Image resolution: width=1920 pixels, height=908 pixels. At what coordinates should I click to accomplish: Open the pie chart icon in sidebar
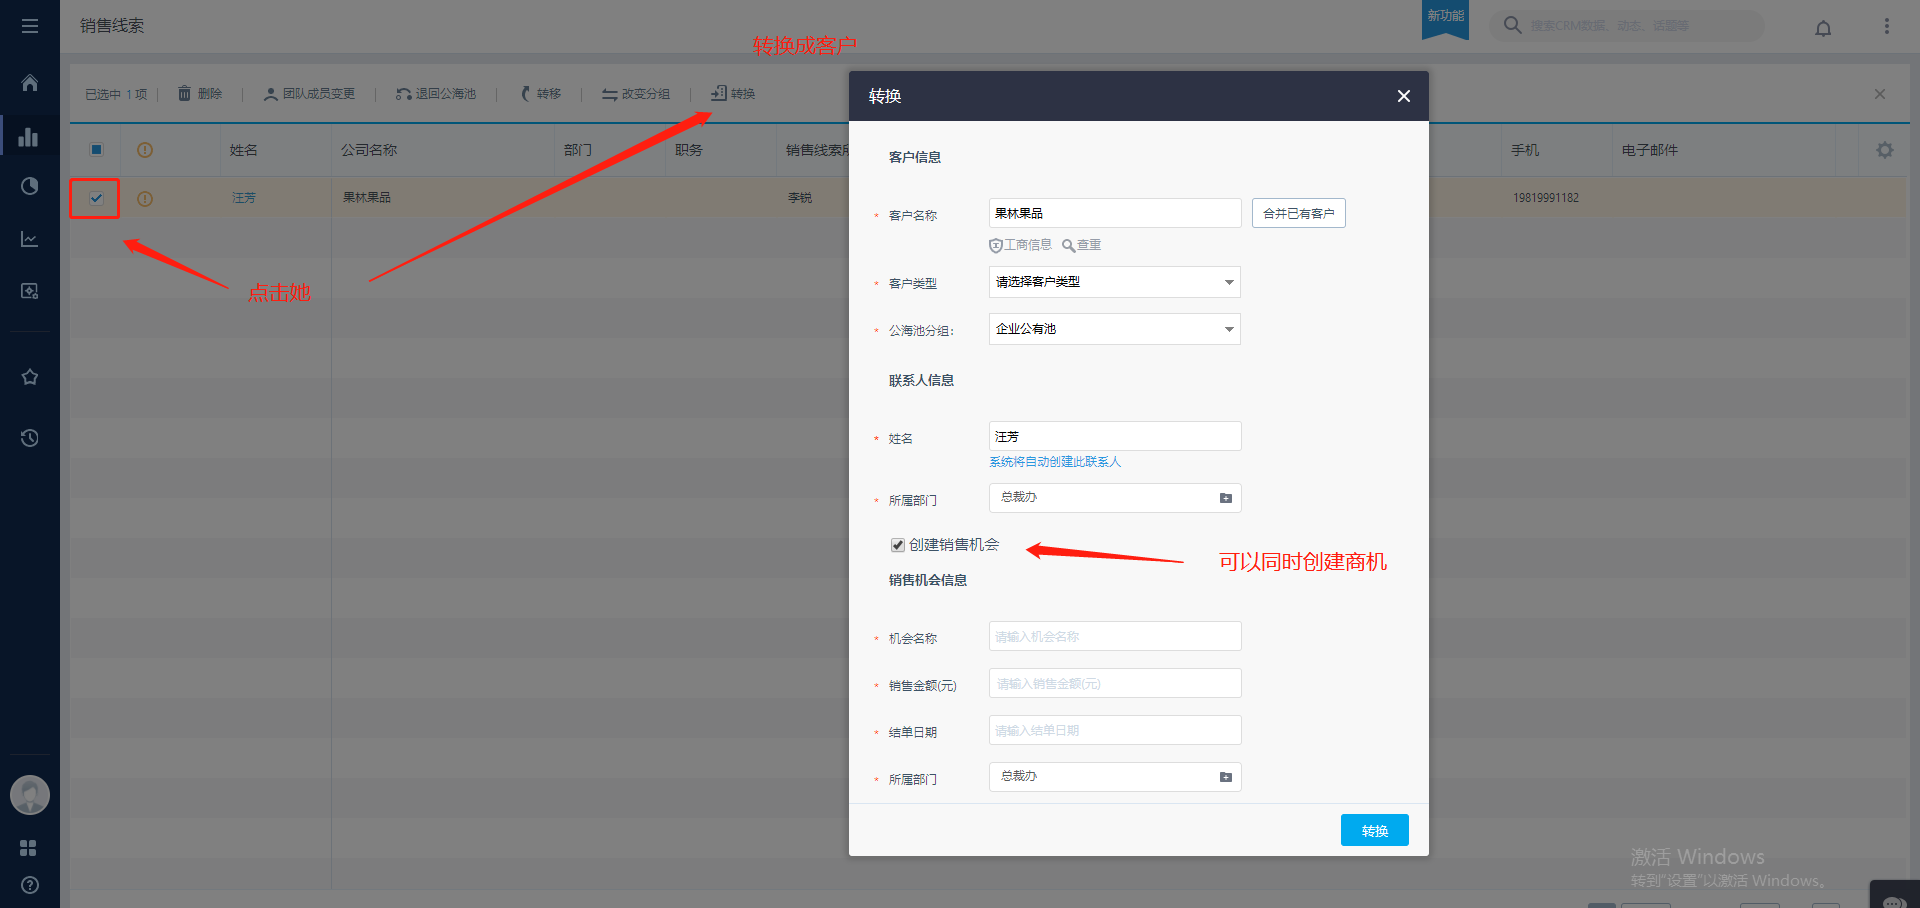30,186
